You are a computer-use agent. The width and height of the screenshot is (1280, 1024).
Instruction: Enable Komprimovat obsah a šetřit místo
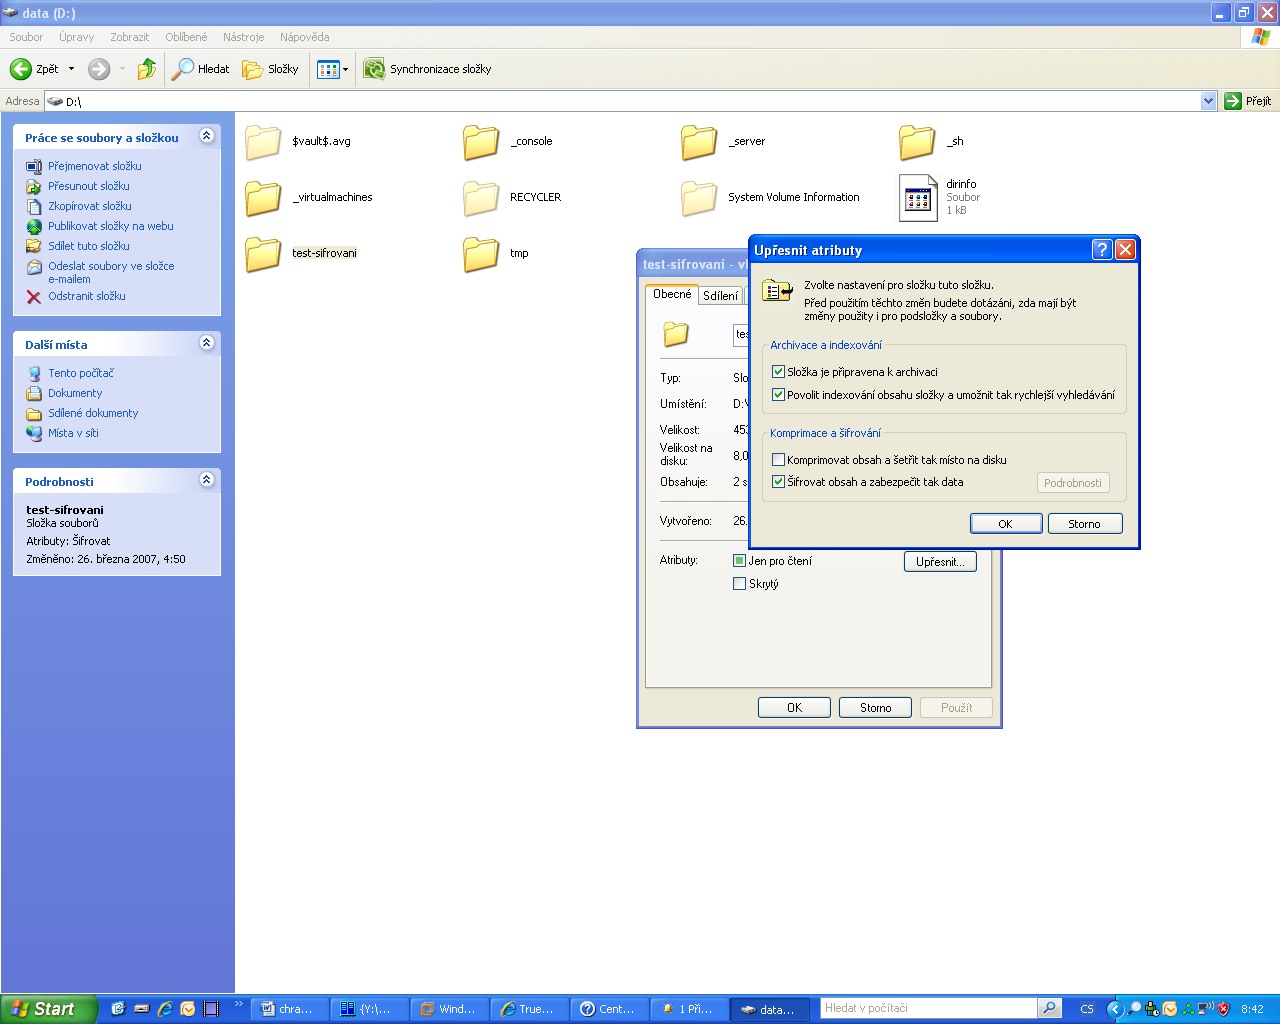(778, 460)
